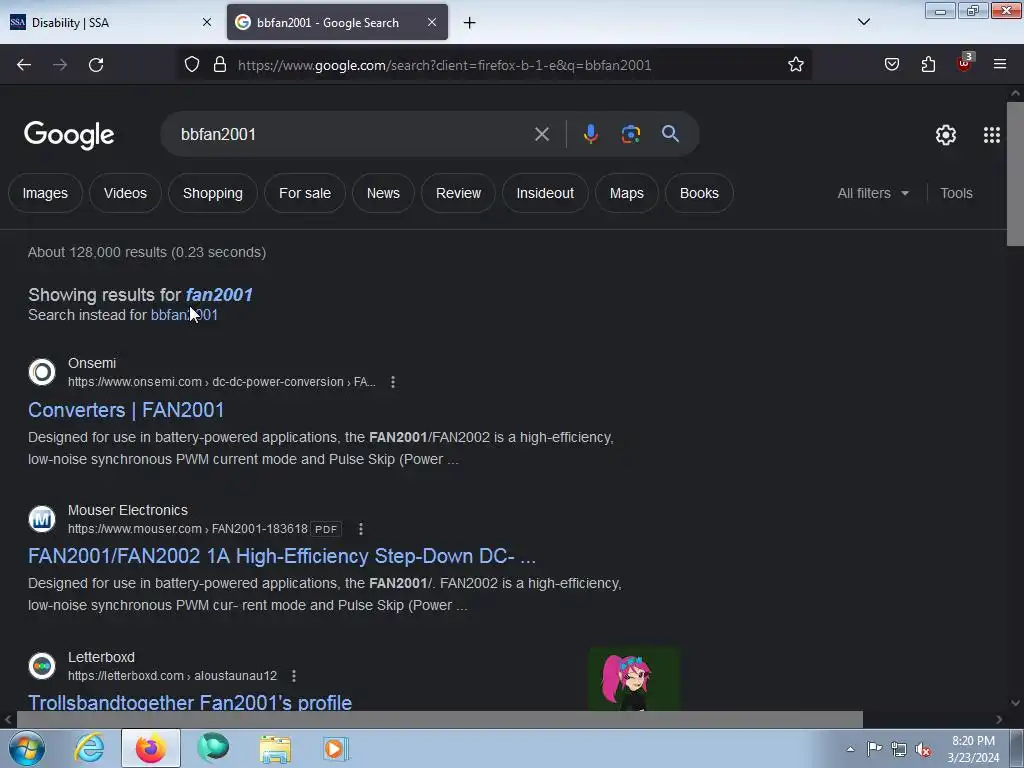Bookmark this page with the star icon
Screen dimensions: 1024x768
click(795, 65)
